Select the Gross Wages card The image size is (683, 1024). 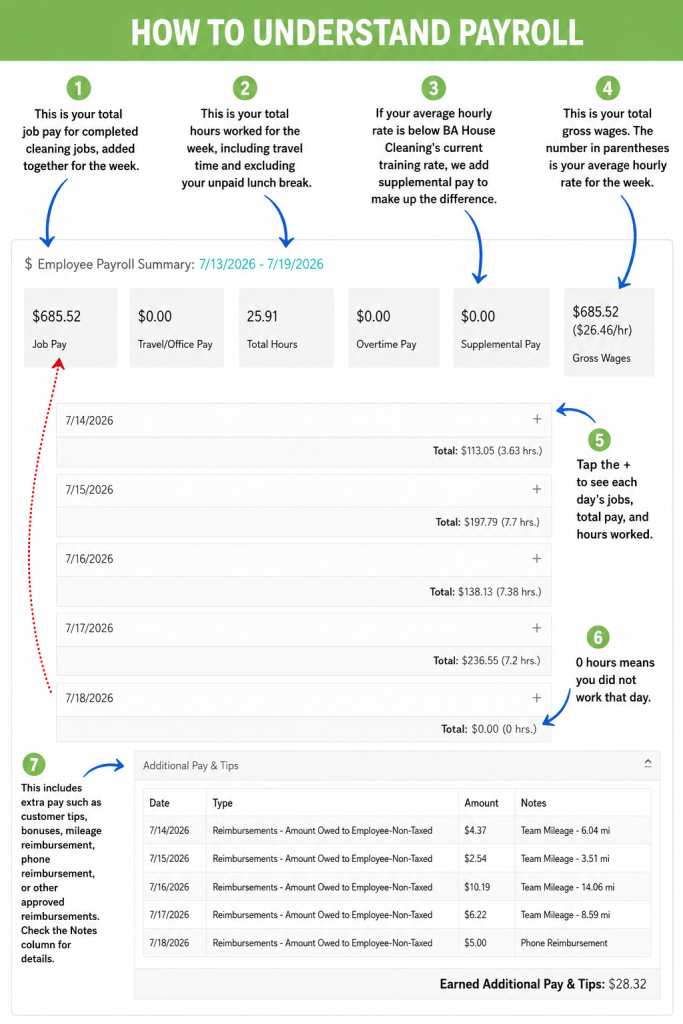(x=609, y=332)
